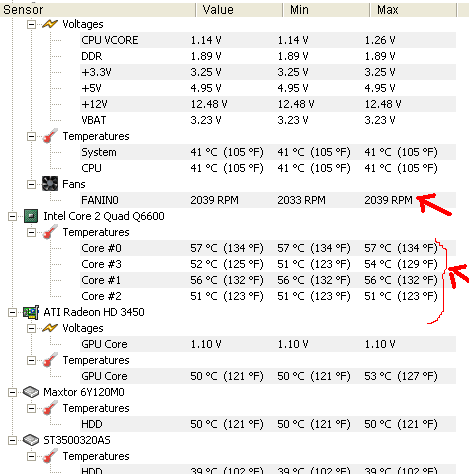Select the GPU Core temperature row
Viewport: 469px width, 474px height.
tap(268, 376)
